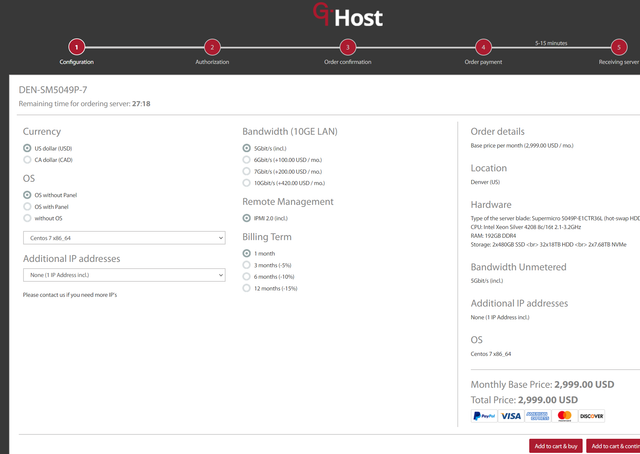Select 3 months (-5%) billing term
Viewport: 640px width, 454px height.
point(247,265)
